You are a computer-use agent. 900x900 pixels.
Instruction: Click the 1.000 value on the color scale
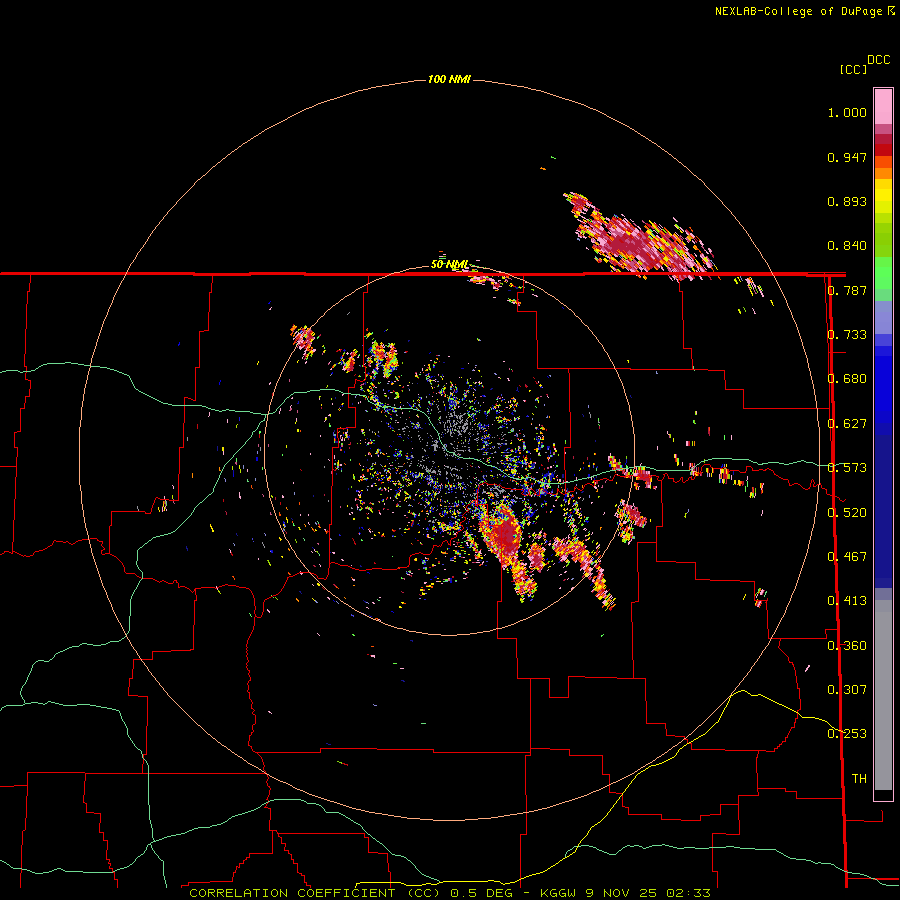(847, 112)
